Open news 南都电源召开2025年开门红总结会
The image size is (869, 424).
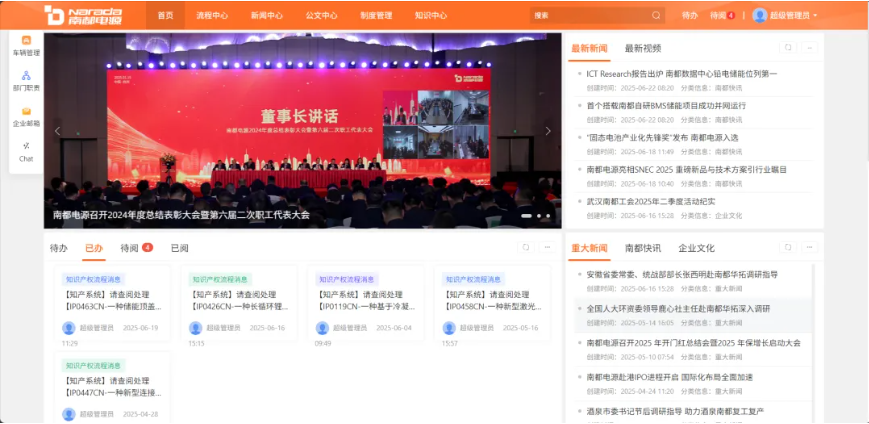point(693,343)
